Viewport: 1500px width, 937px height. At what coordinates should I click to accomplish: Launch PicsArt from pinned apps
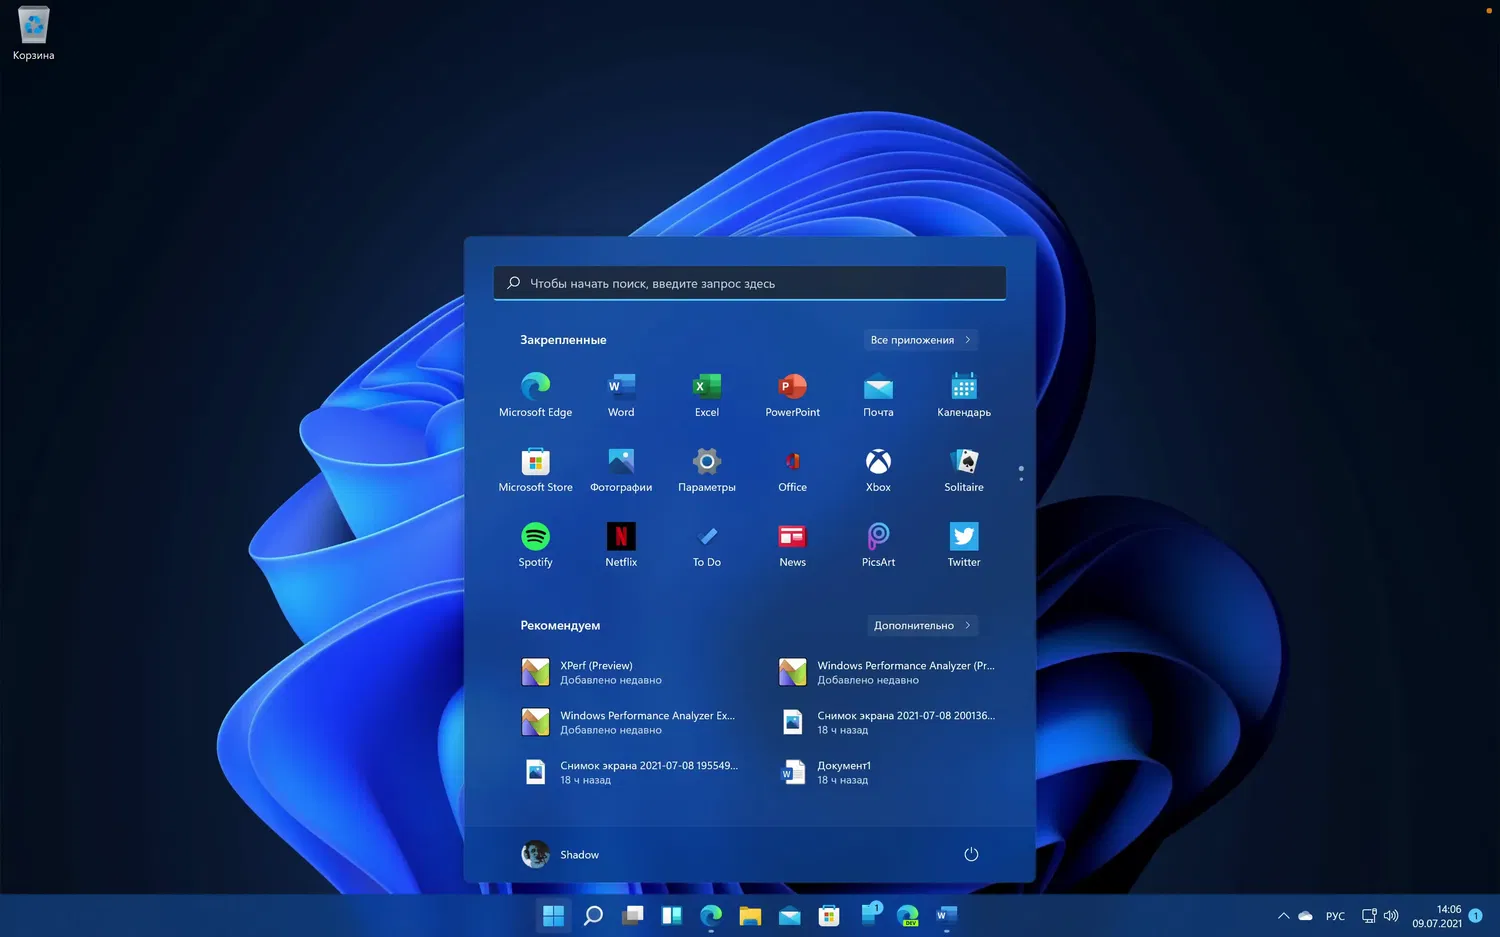click(878, 544)
